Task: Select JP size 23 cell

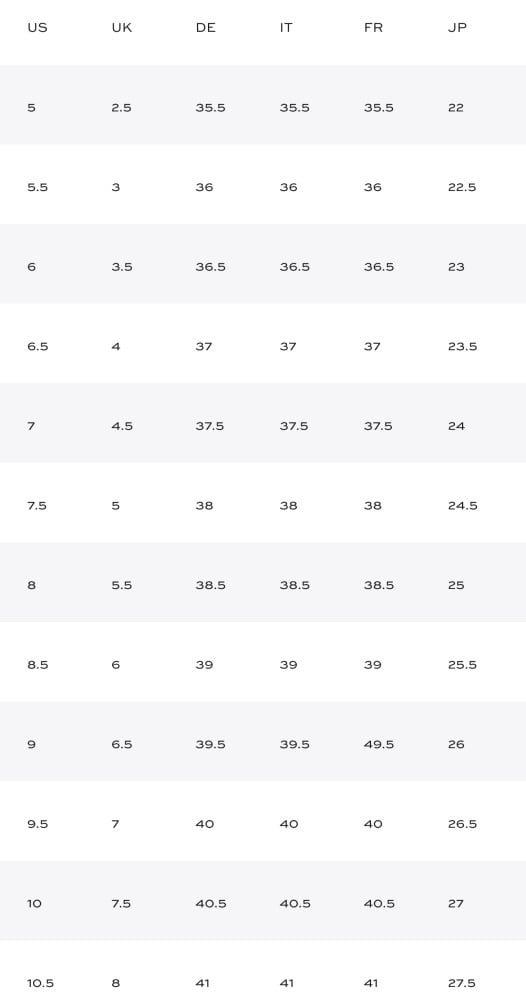Action: (x=456, y=267)
